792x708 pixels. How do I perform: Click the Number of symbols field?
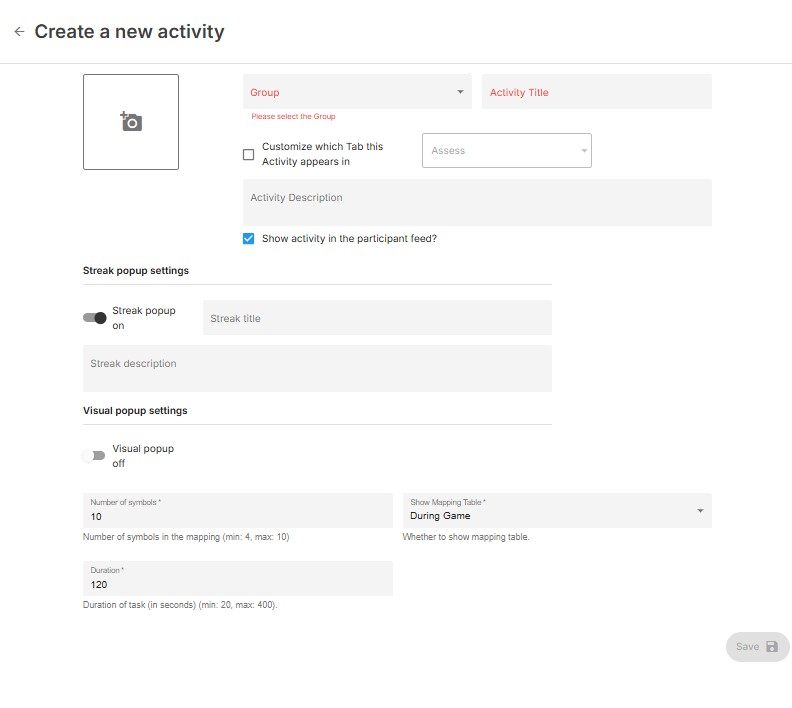(237, 516)
